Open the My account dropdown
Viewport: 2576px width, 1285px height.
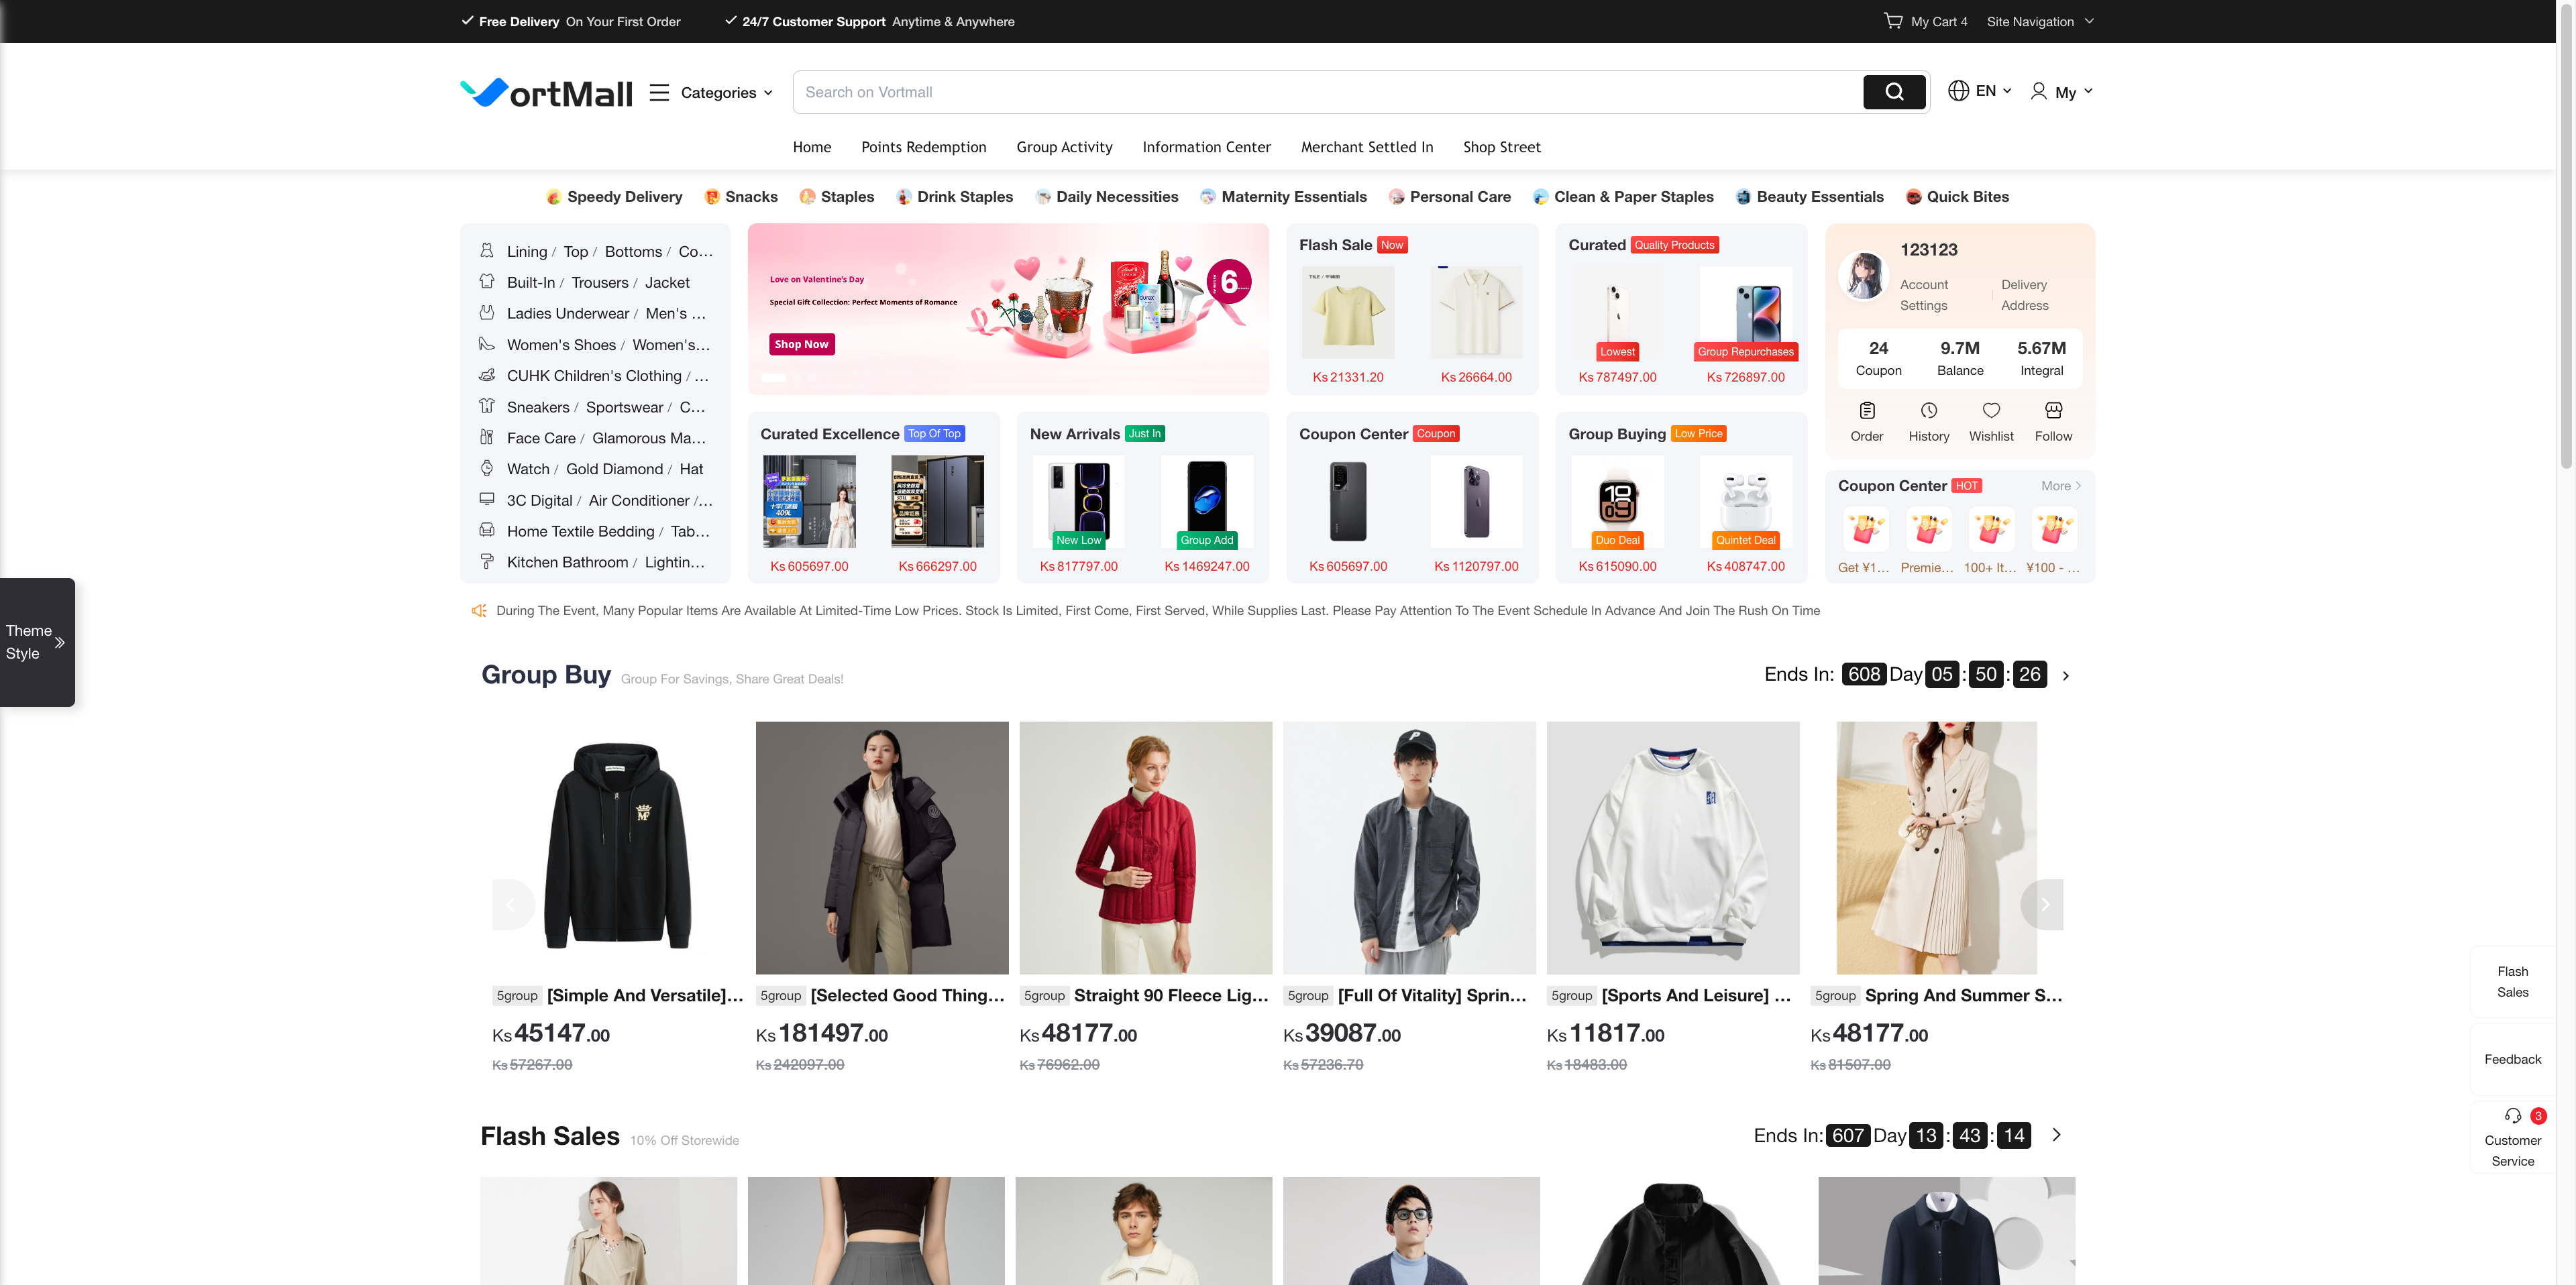point(2073,92)
